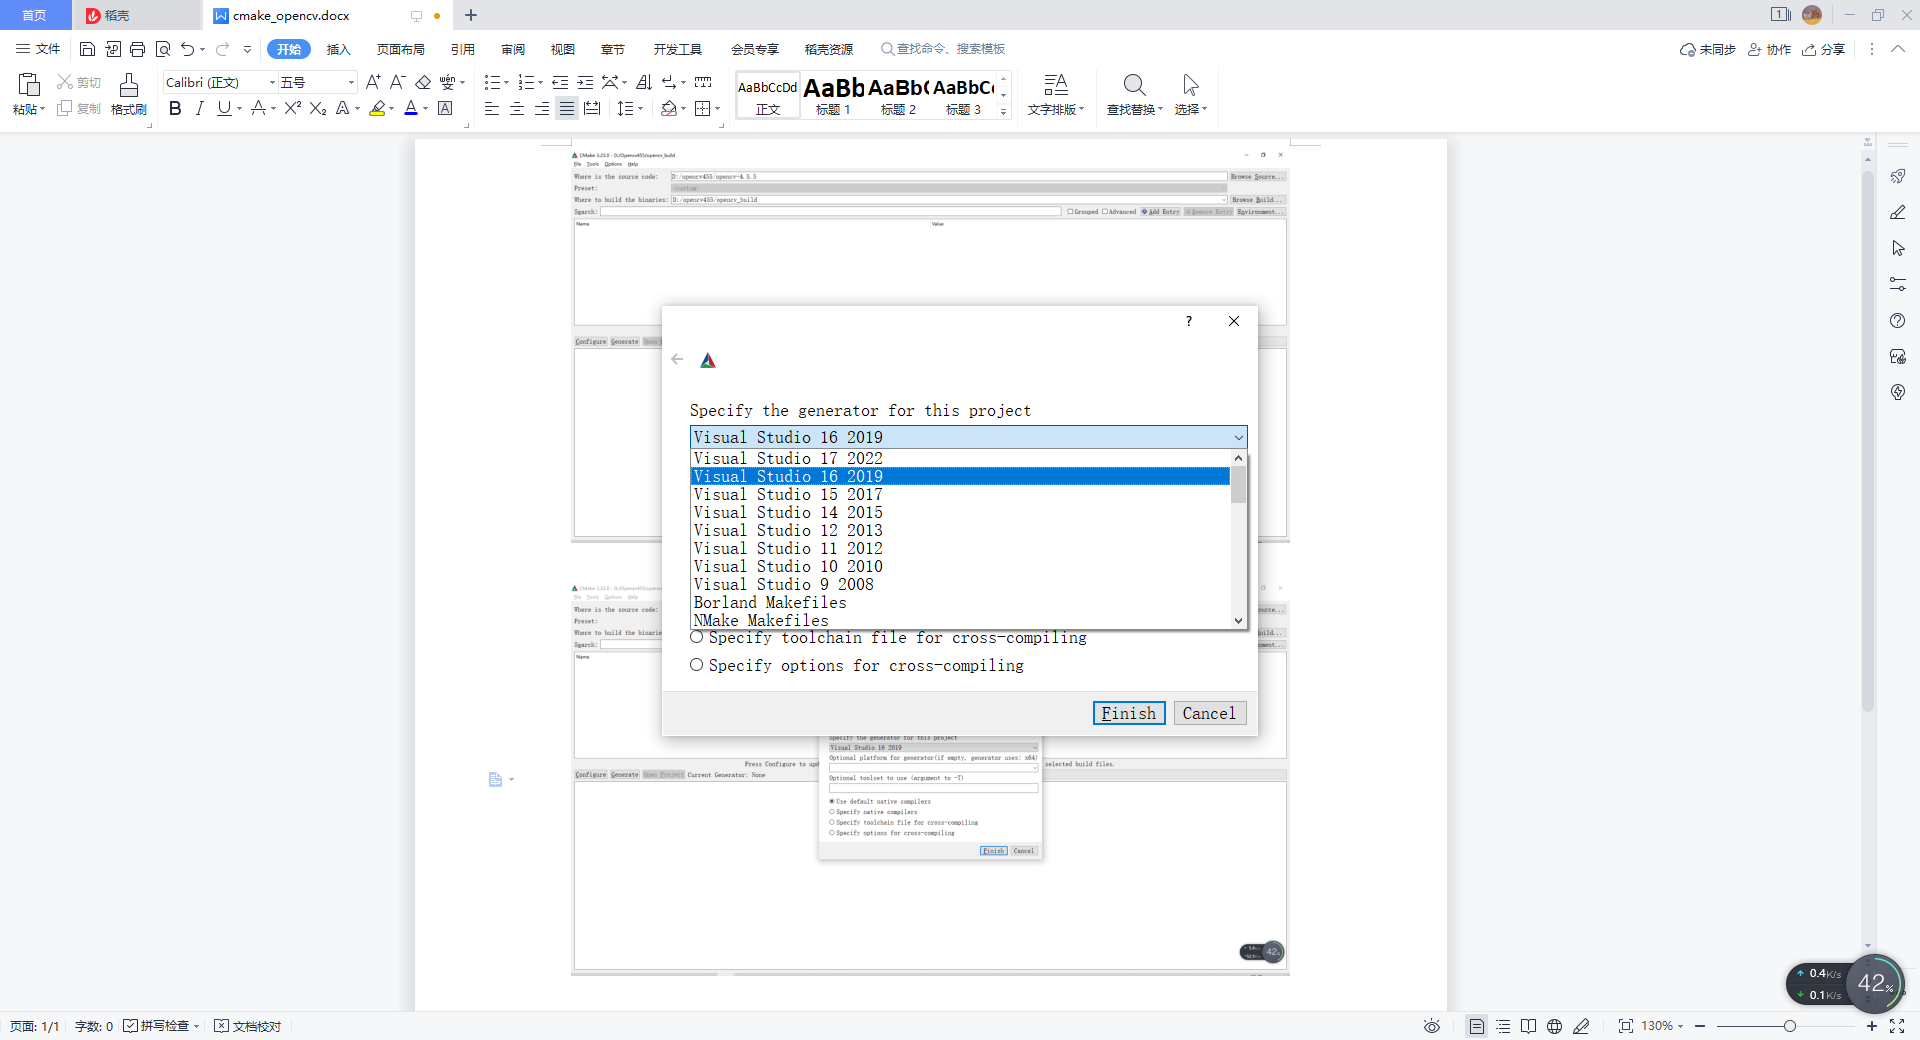The height and width of the screenshot is (1040, 1920).
Task: Open the Line Spacing dropdown
Action: coord(629,108)
